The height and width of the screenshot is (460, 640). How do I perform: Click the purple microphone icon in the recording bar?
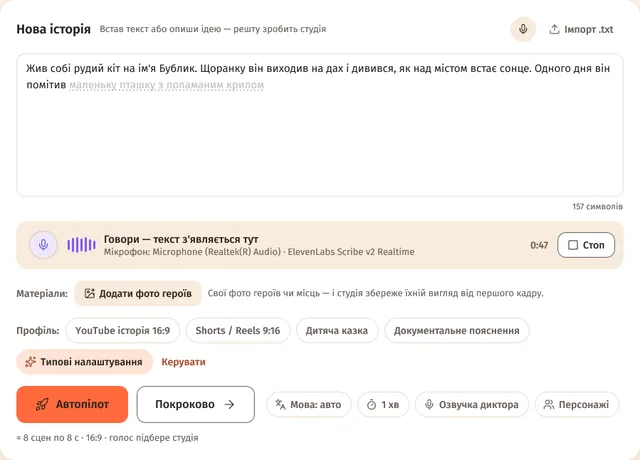43,245
